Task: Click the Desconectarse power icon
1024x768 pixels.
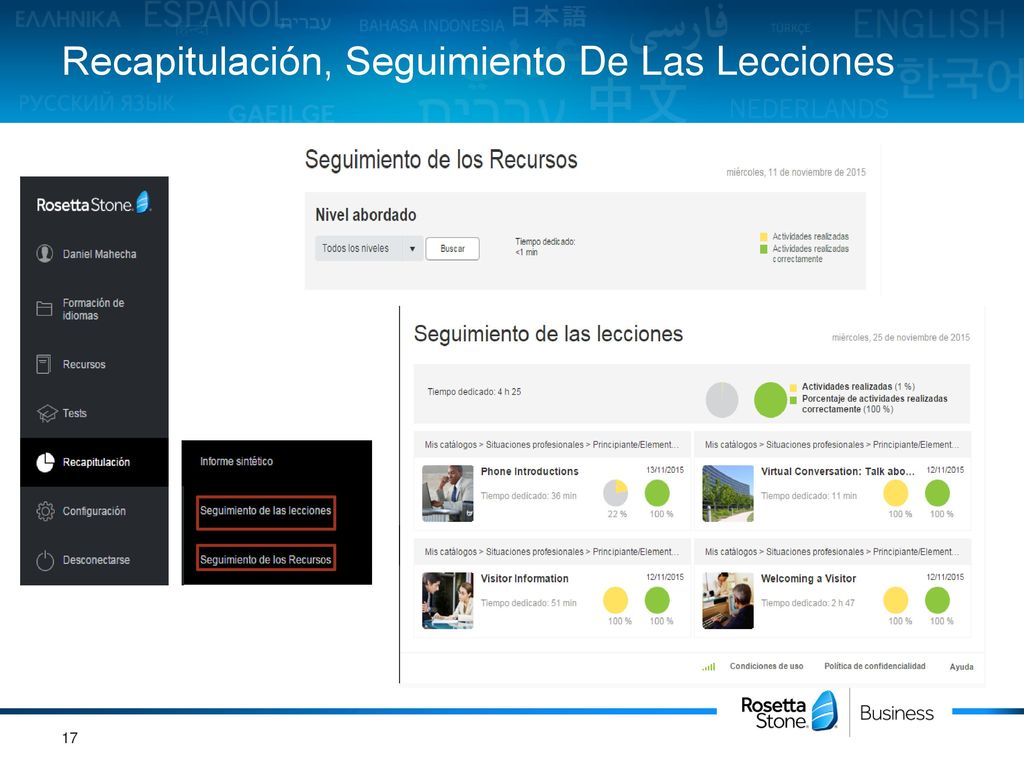Action: [45, 560]
